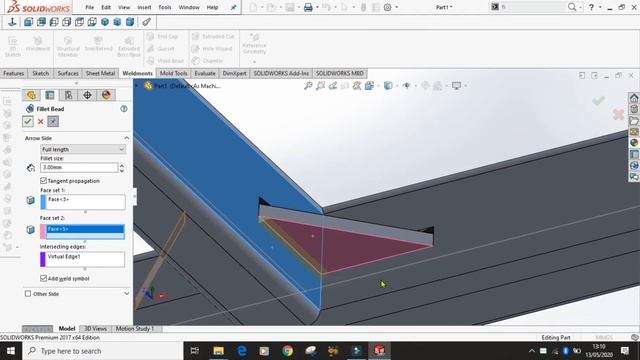Viewport: 640px width, 360px height.
Task: Open the FeatureManager design tree tab
Action: [31, 95]
